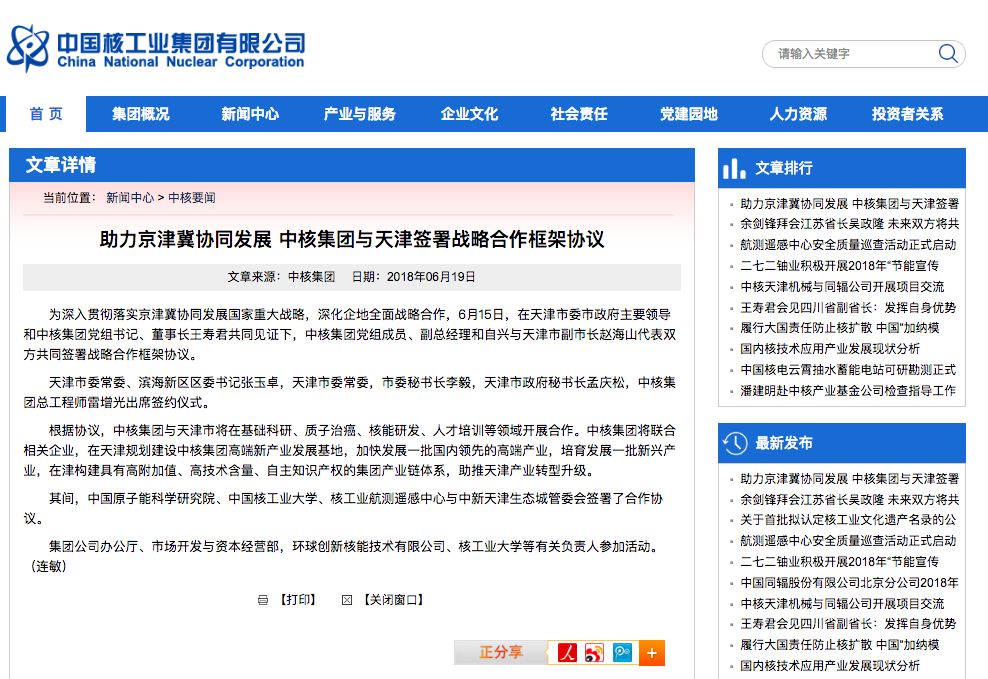Share via the Sina Weibo icon
Image resolution: width=988 pixels, height=679 pixels.
tap(594, 653)
